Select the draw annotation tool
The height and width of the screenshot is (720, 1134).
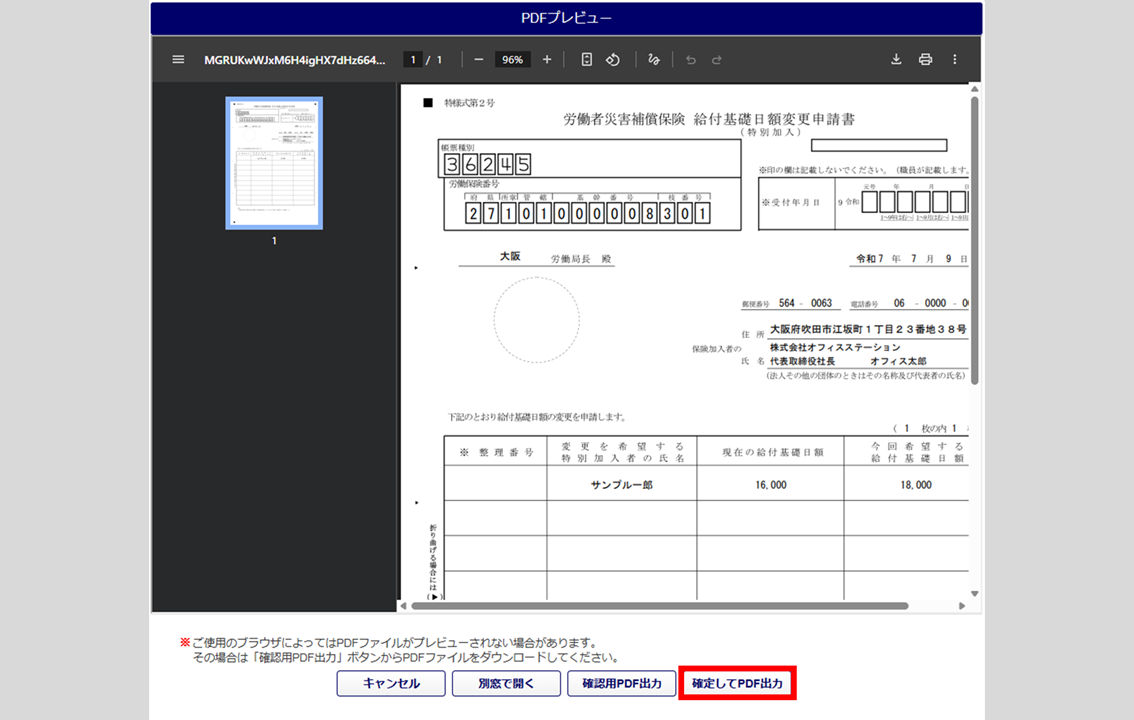[654, 60]
